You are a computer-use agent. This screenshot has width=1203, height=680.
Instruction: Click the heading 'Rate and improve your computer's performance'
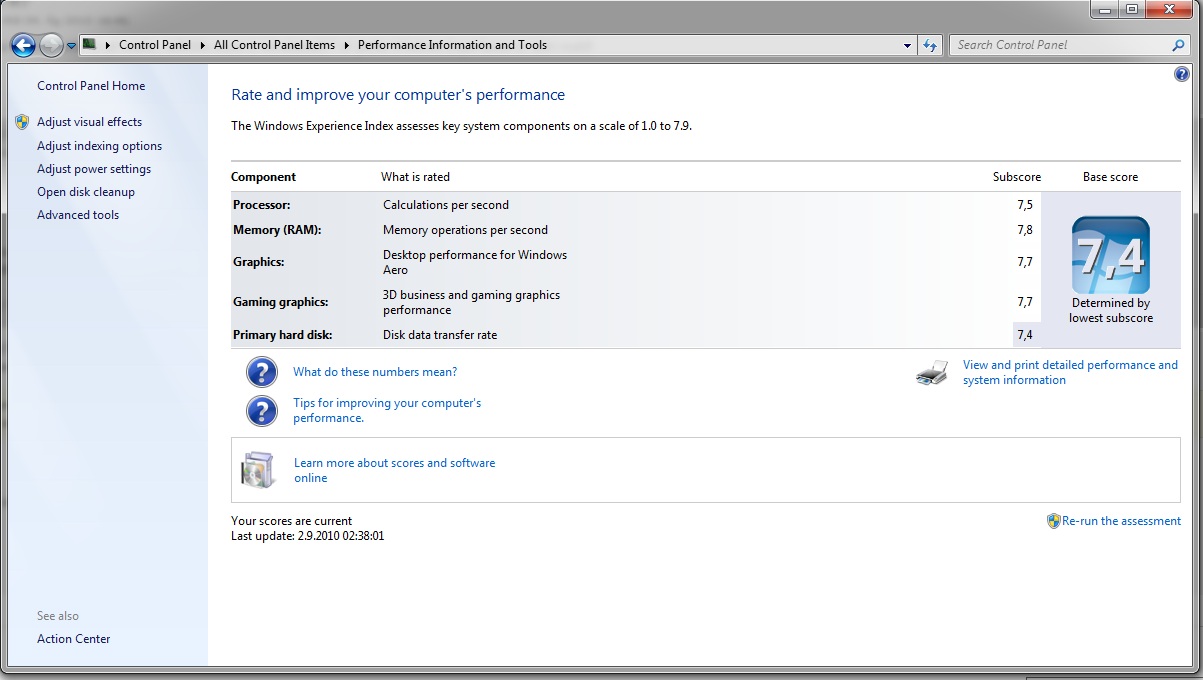398,95
